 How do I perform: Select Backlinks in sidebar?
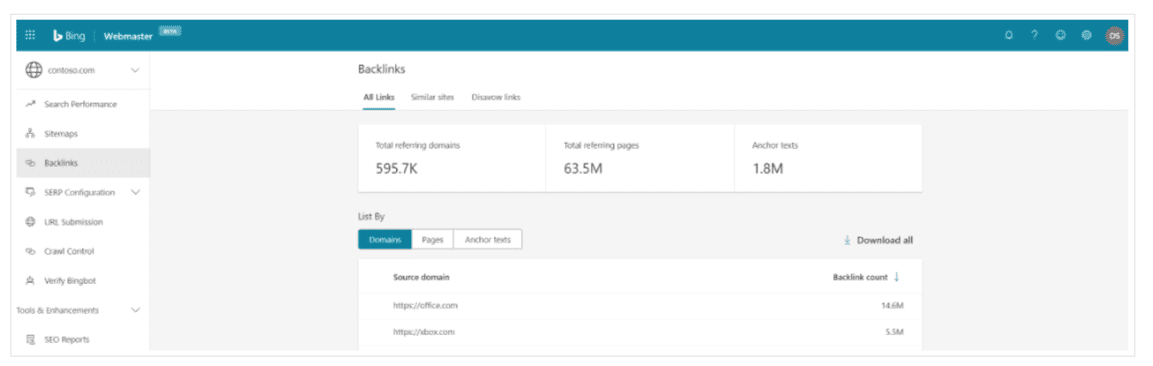pos(83,163)
